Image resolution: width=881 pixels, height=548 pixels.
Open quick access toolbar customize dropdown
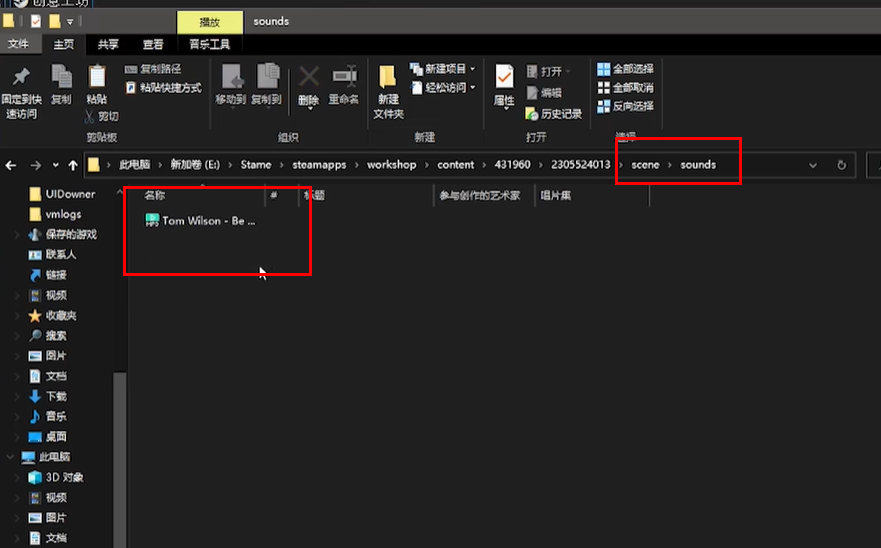70,22
